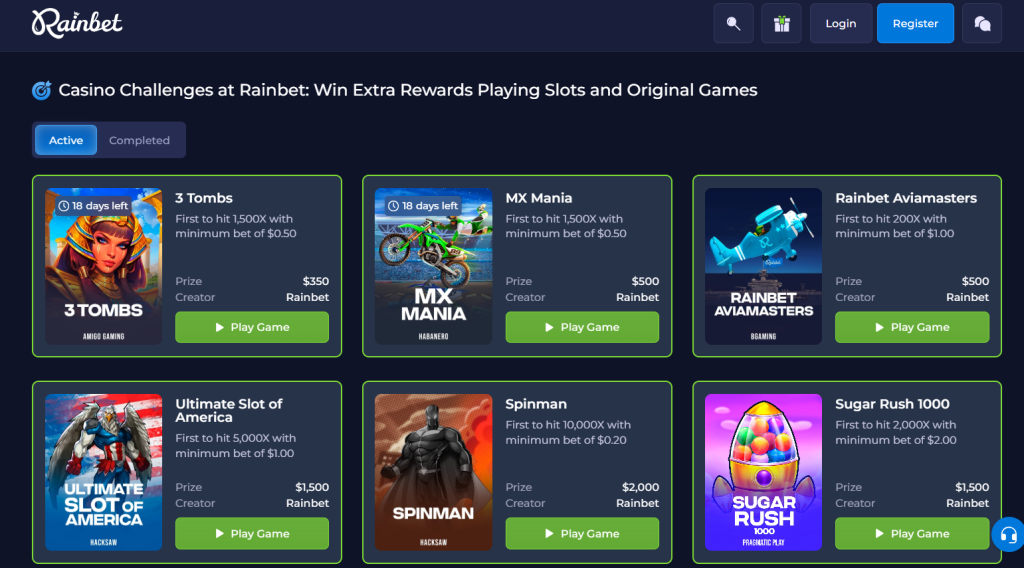This screenshot has width=1024, height=568.
Task: Switch to the Completed tab
Action: 139,140
